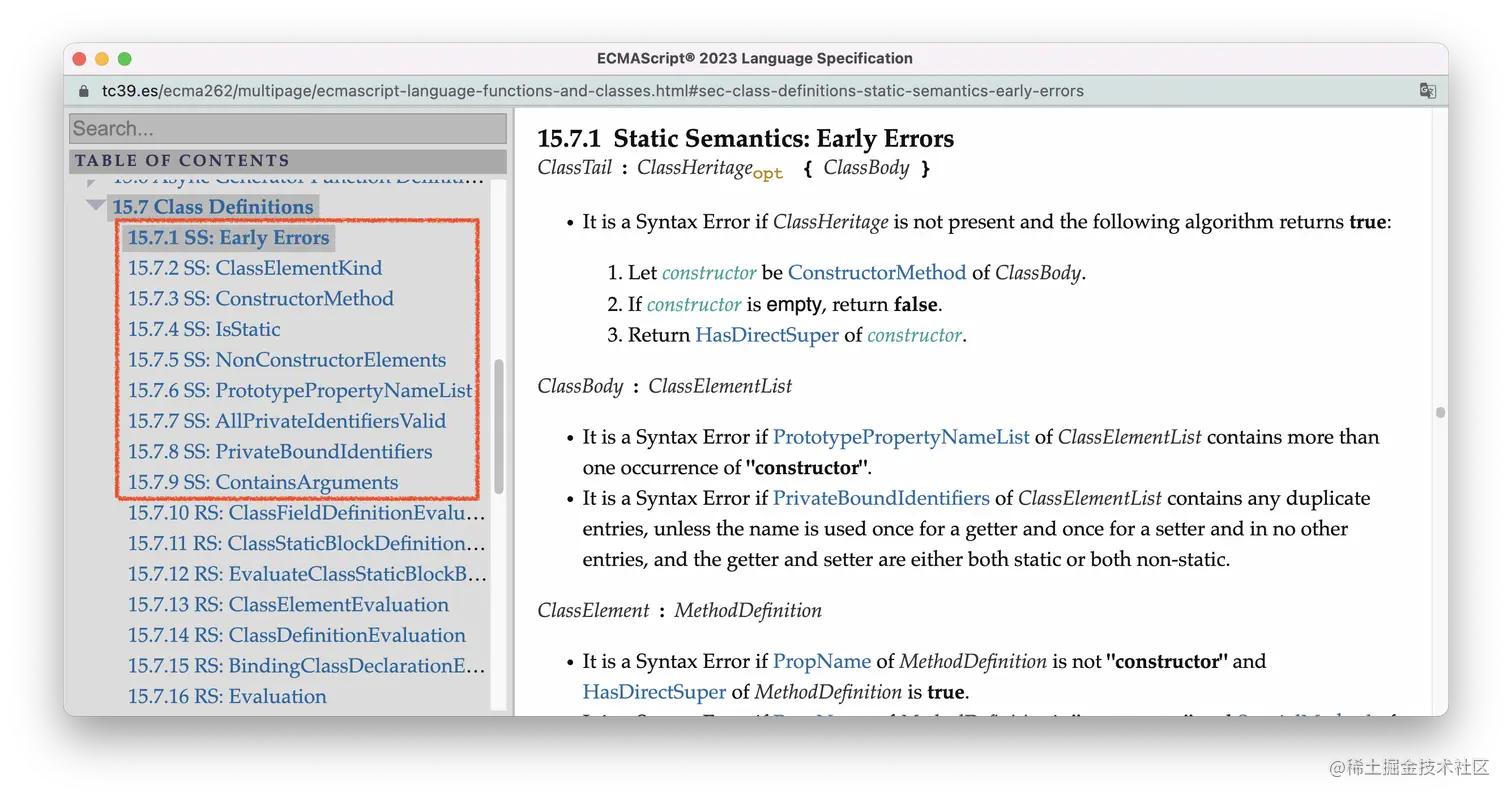
Task: Open HasDirectSuper link before MethodDefinition is true
Action: 654,692
